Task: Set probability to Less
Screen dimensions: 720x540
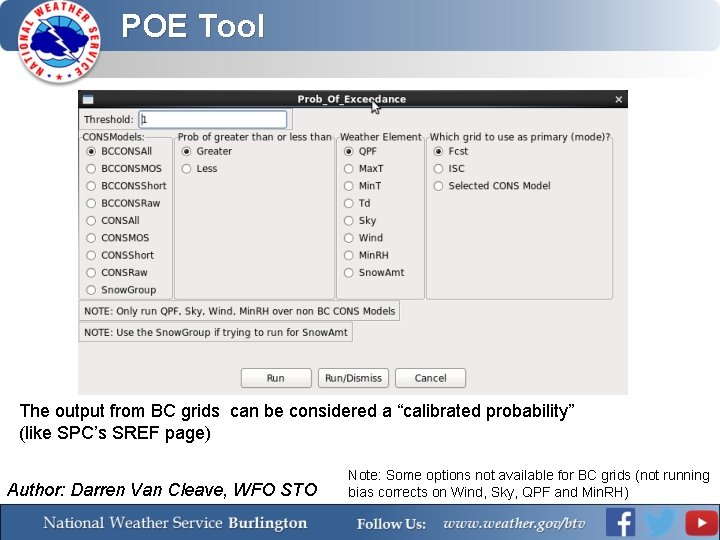Action: tap(199, 169)
